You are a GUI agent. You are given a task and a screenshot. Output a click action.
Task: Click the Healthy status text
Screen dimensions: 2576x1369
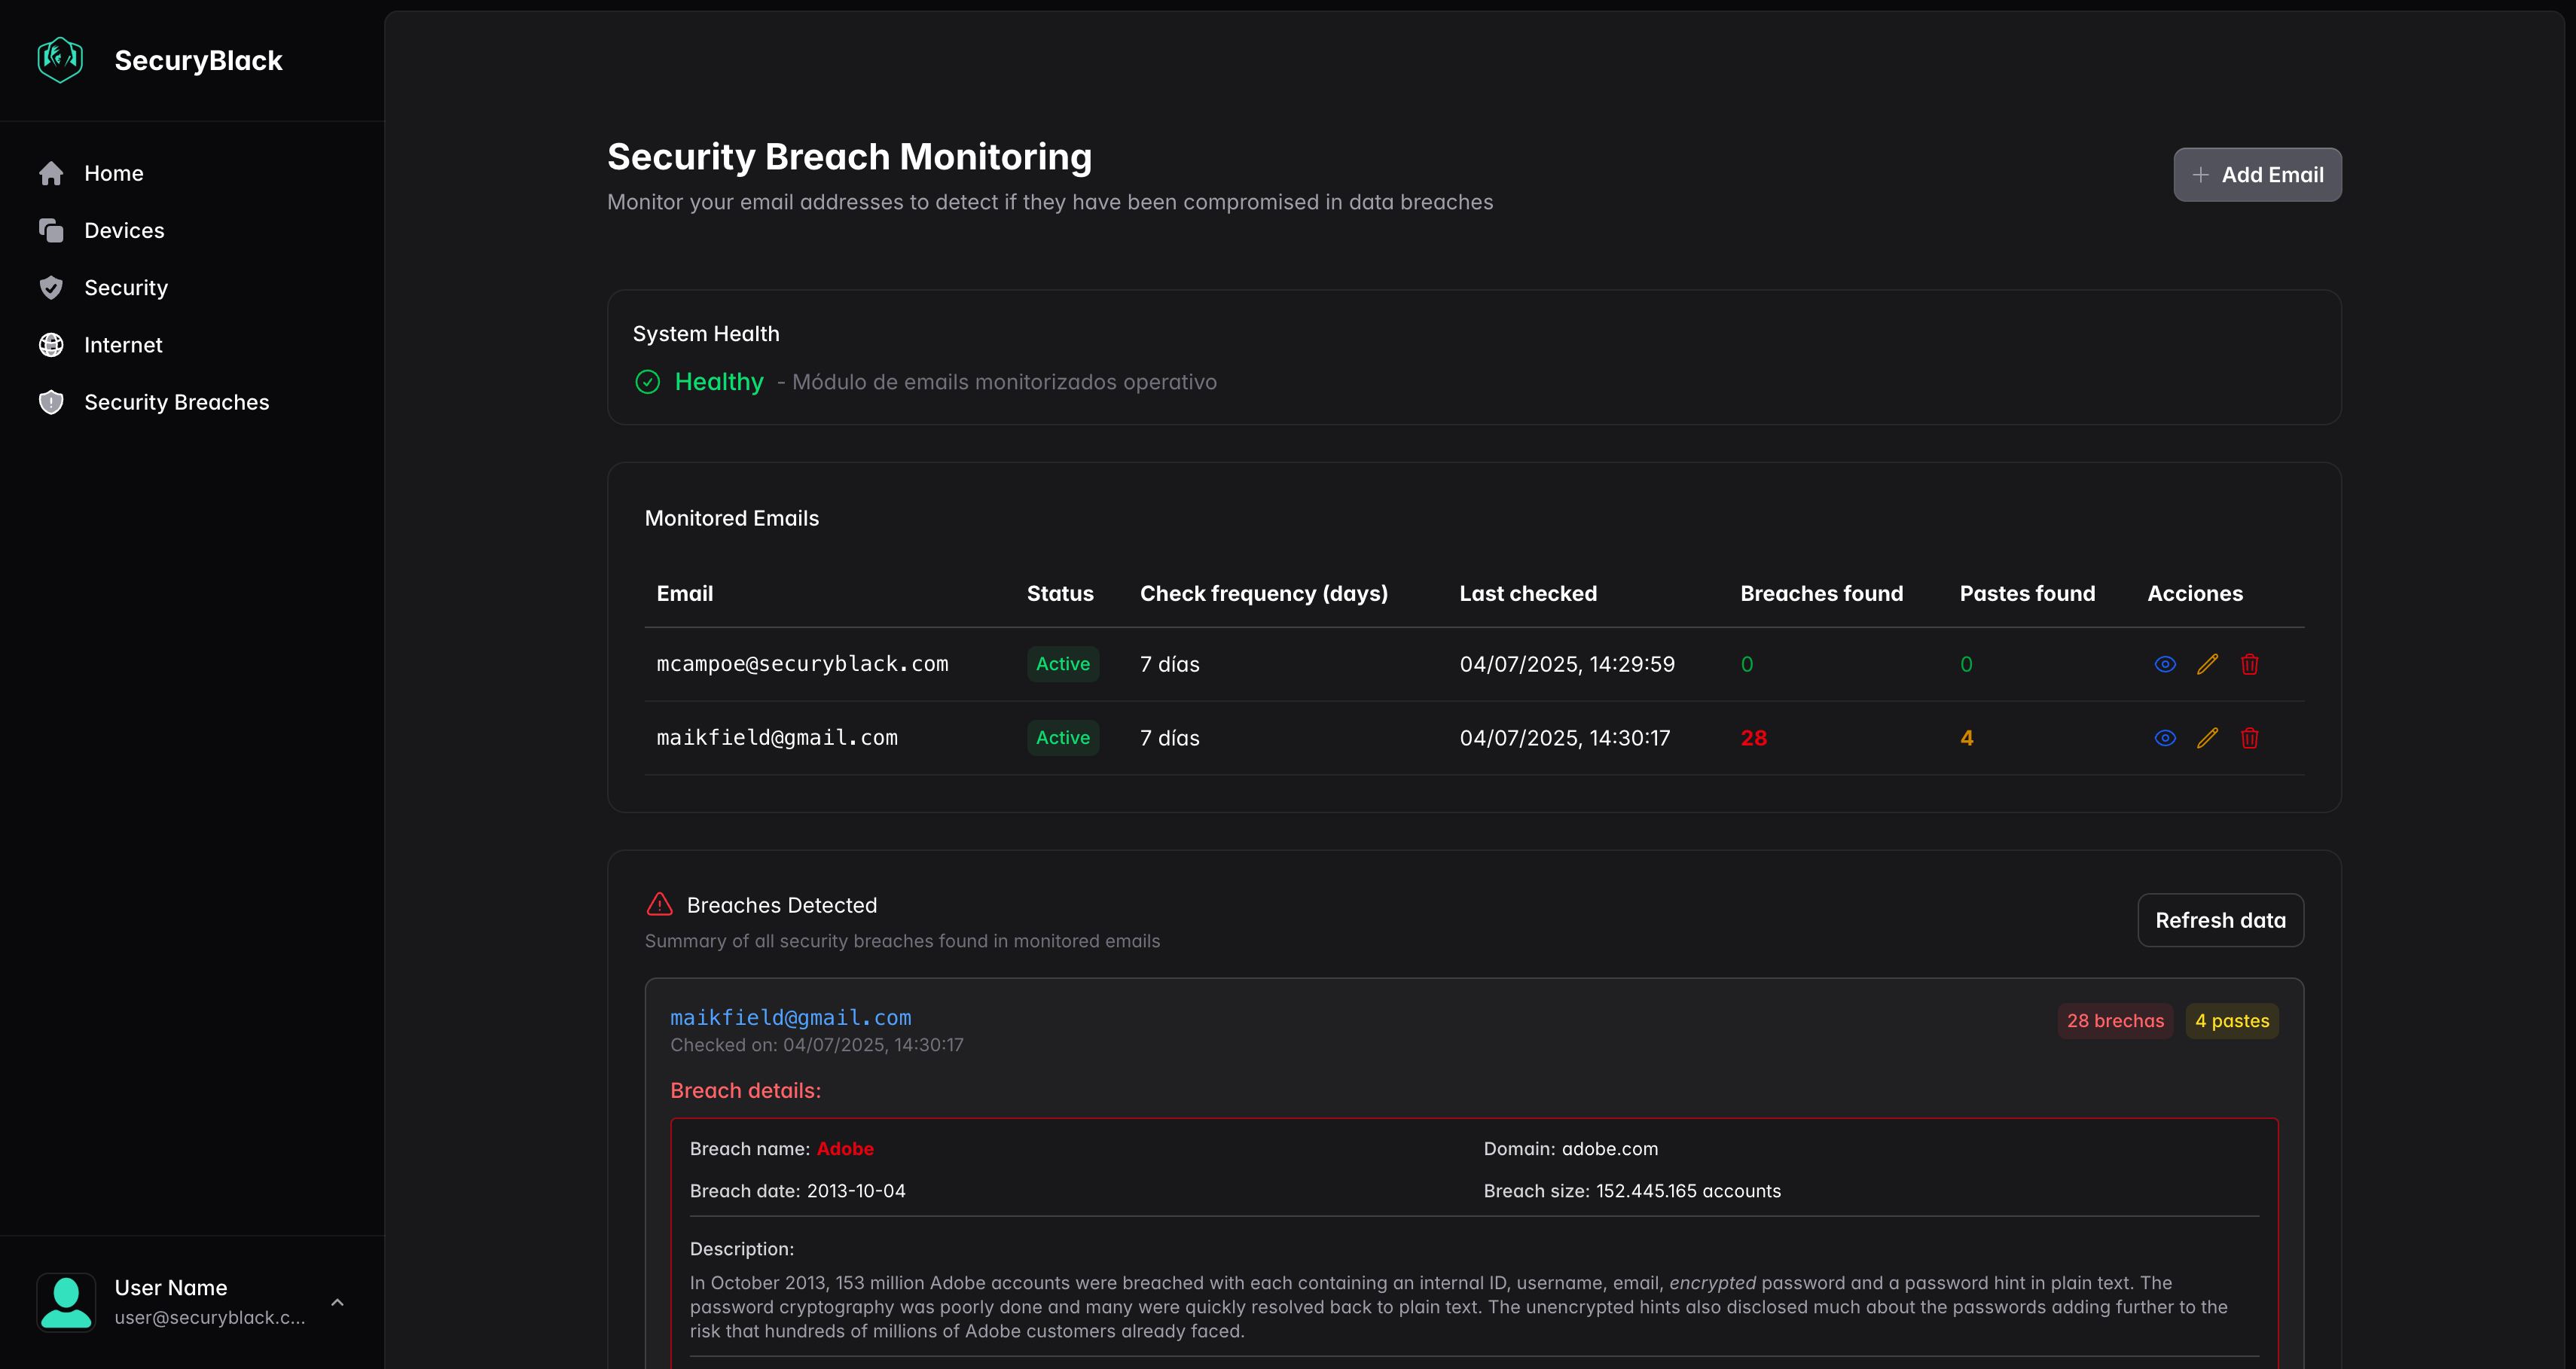(x=719, y=382)
